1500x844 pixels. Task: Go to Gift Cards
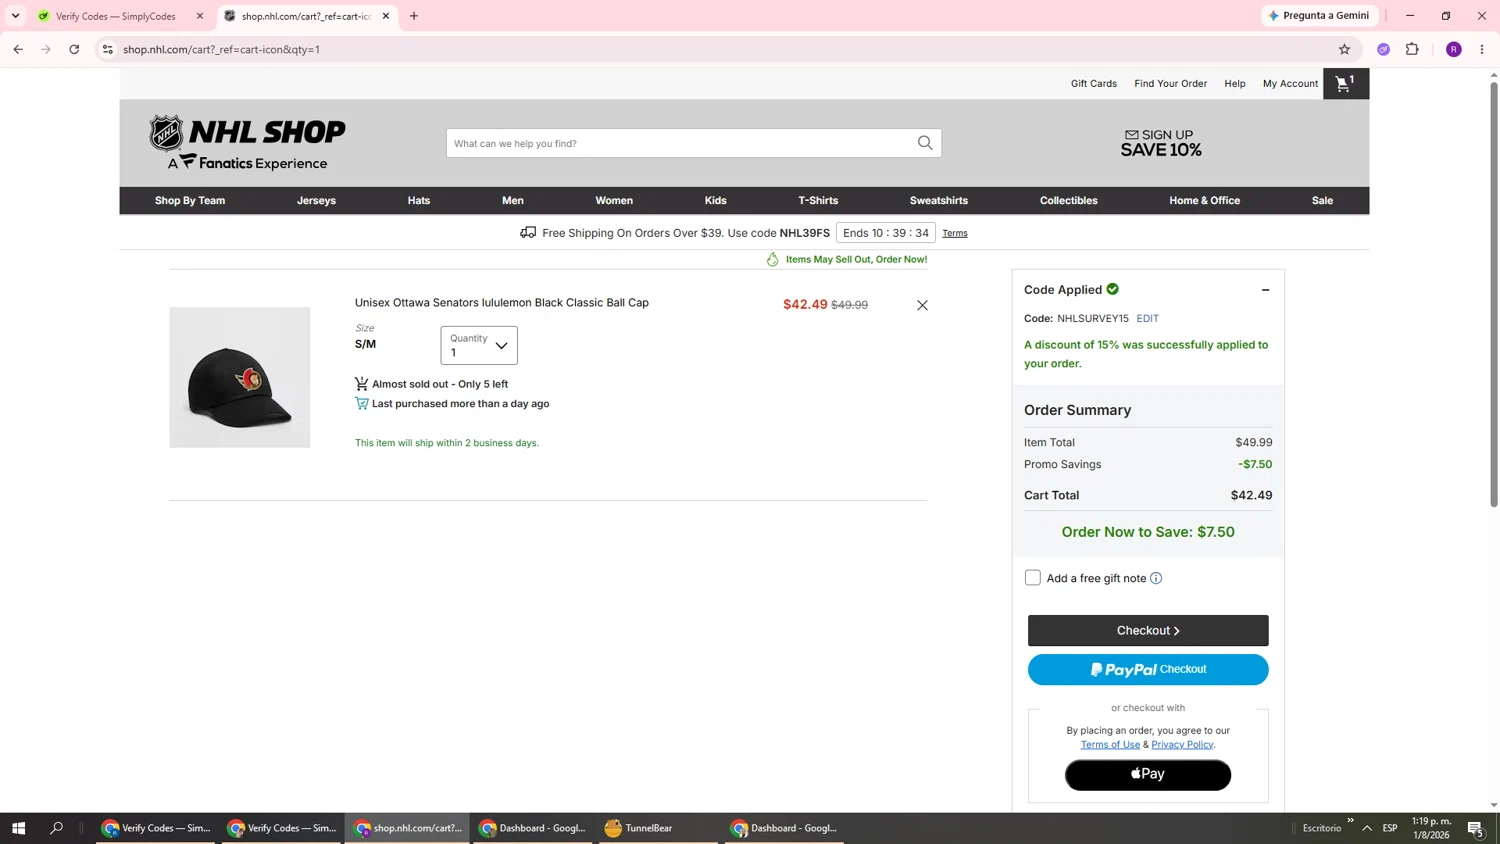pyautogui.click(x=1094, y=84)
